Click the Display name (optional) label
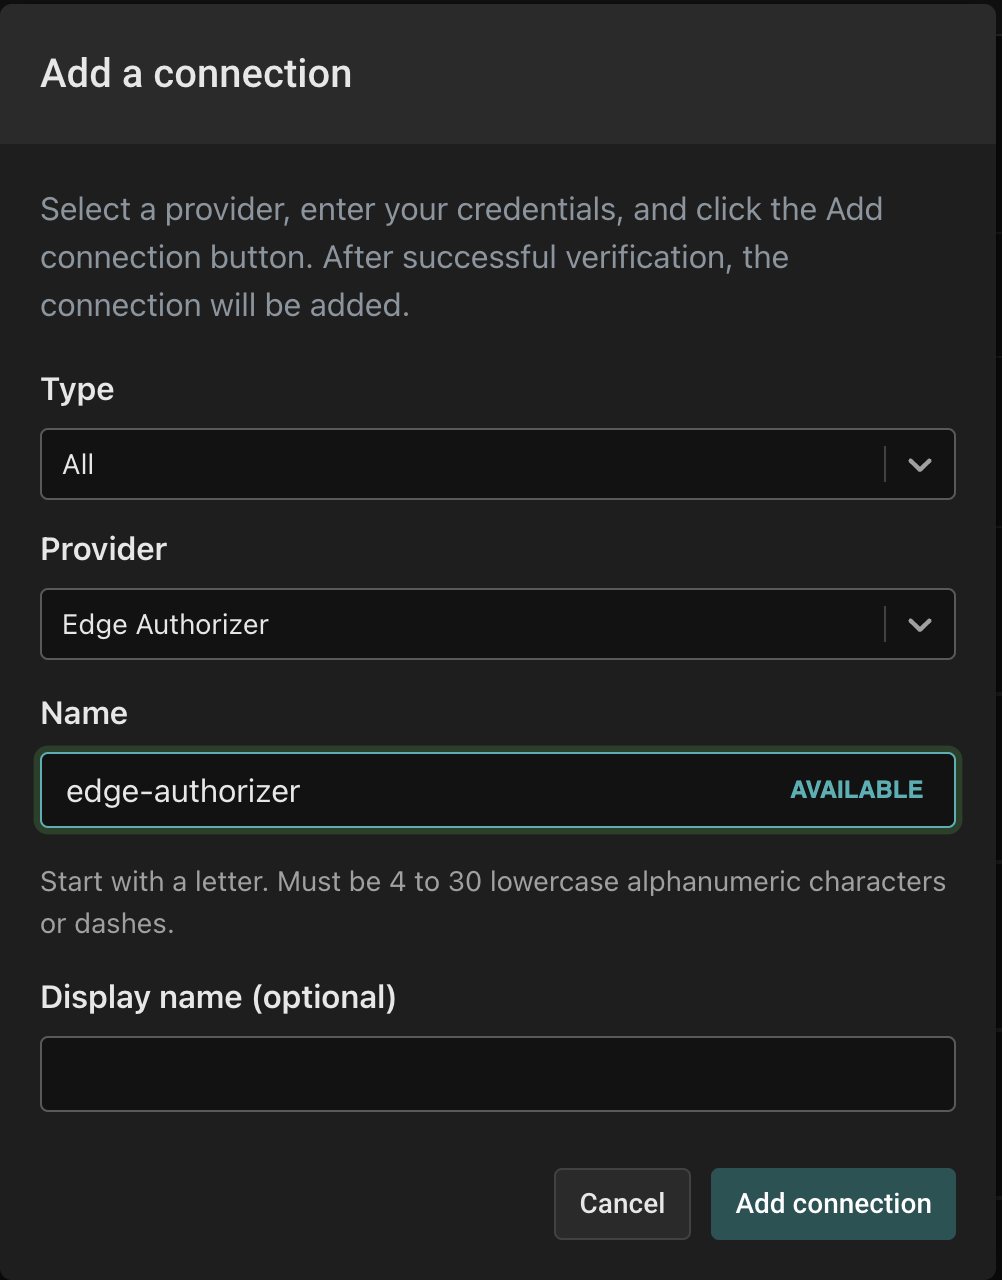1002x1280 pixels. [x=218, y=997]
